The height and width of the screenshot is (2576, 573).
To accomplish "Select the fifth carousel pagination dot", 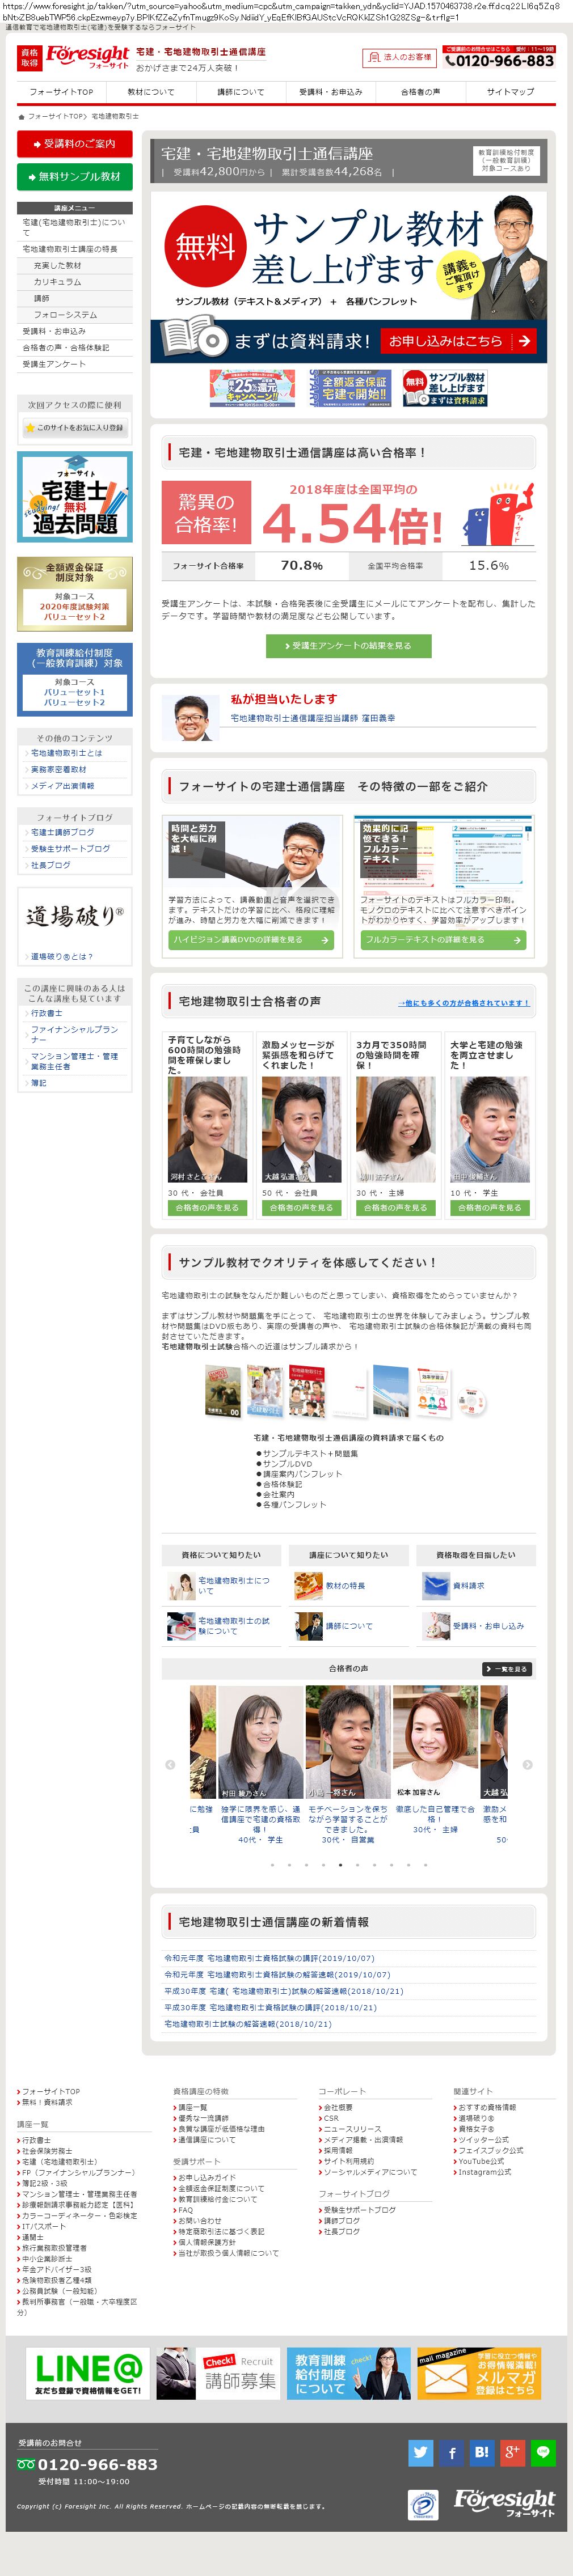I will coord(340,1864).
